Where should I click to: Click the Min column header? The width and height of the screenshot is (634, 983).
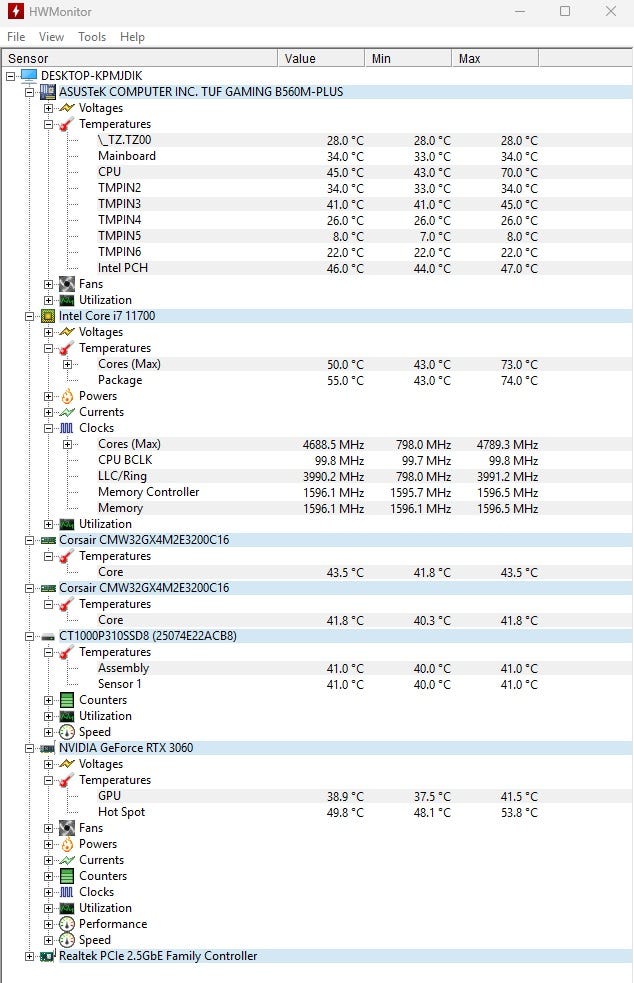(x=408, y=58)
